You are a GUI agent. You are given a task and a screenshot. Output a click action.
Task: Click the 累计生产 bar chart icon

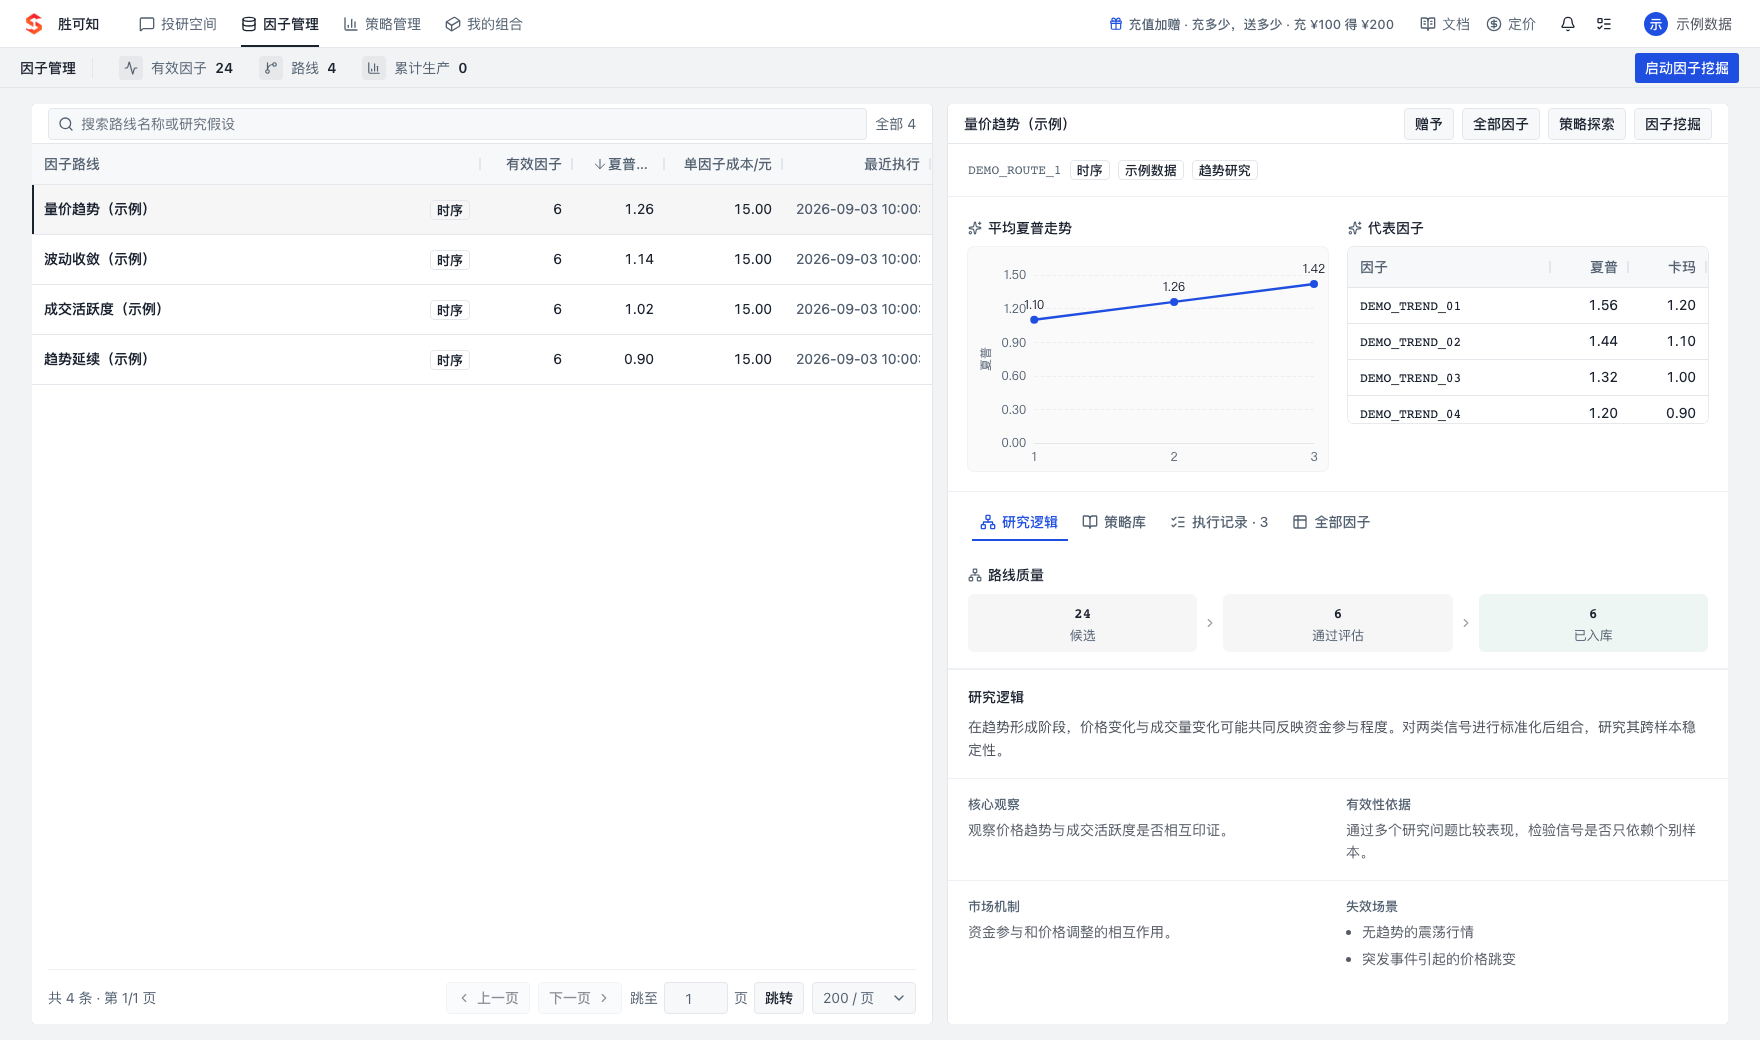pyautogui.click(x=374, y=68)
